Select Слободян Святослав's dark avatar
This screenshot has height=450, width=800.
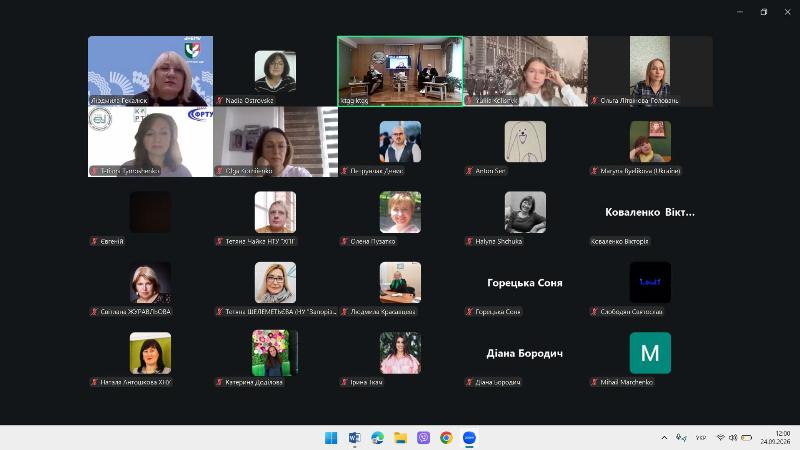[x=650, y=282]
